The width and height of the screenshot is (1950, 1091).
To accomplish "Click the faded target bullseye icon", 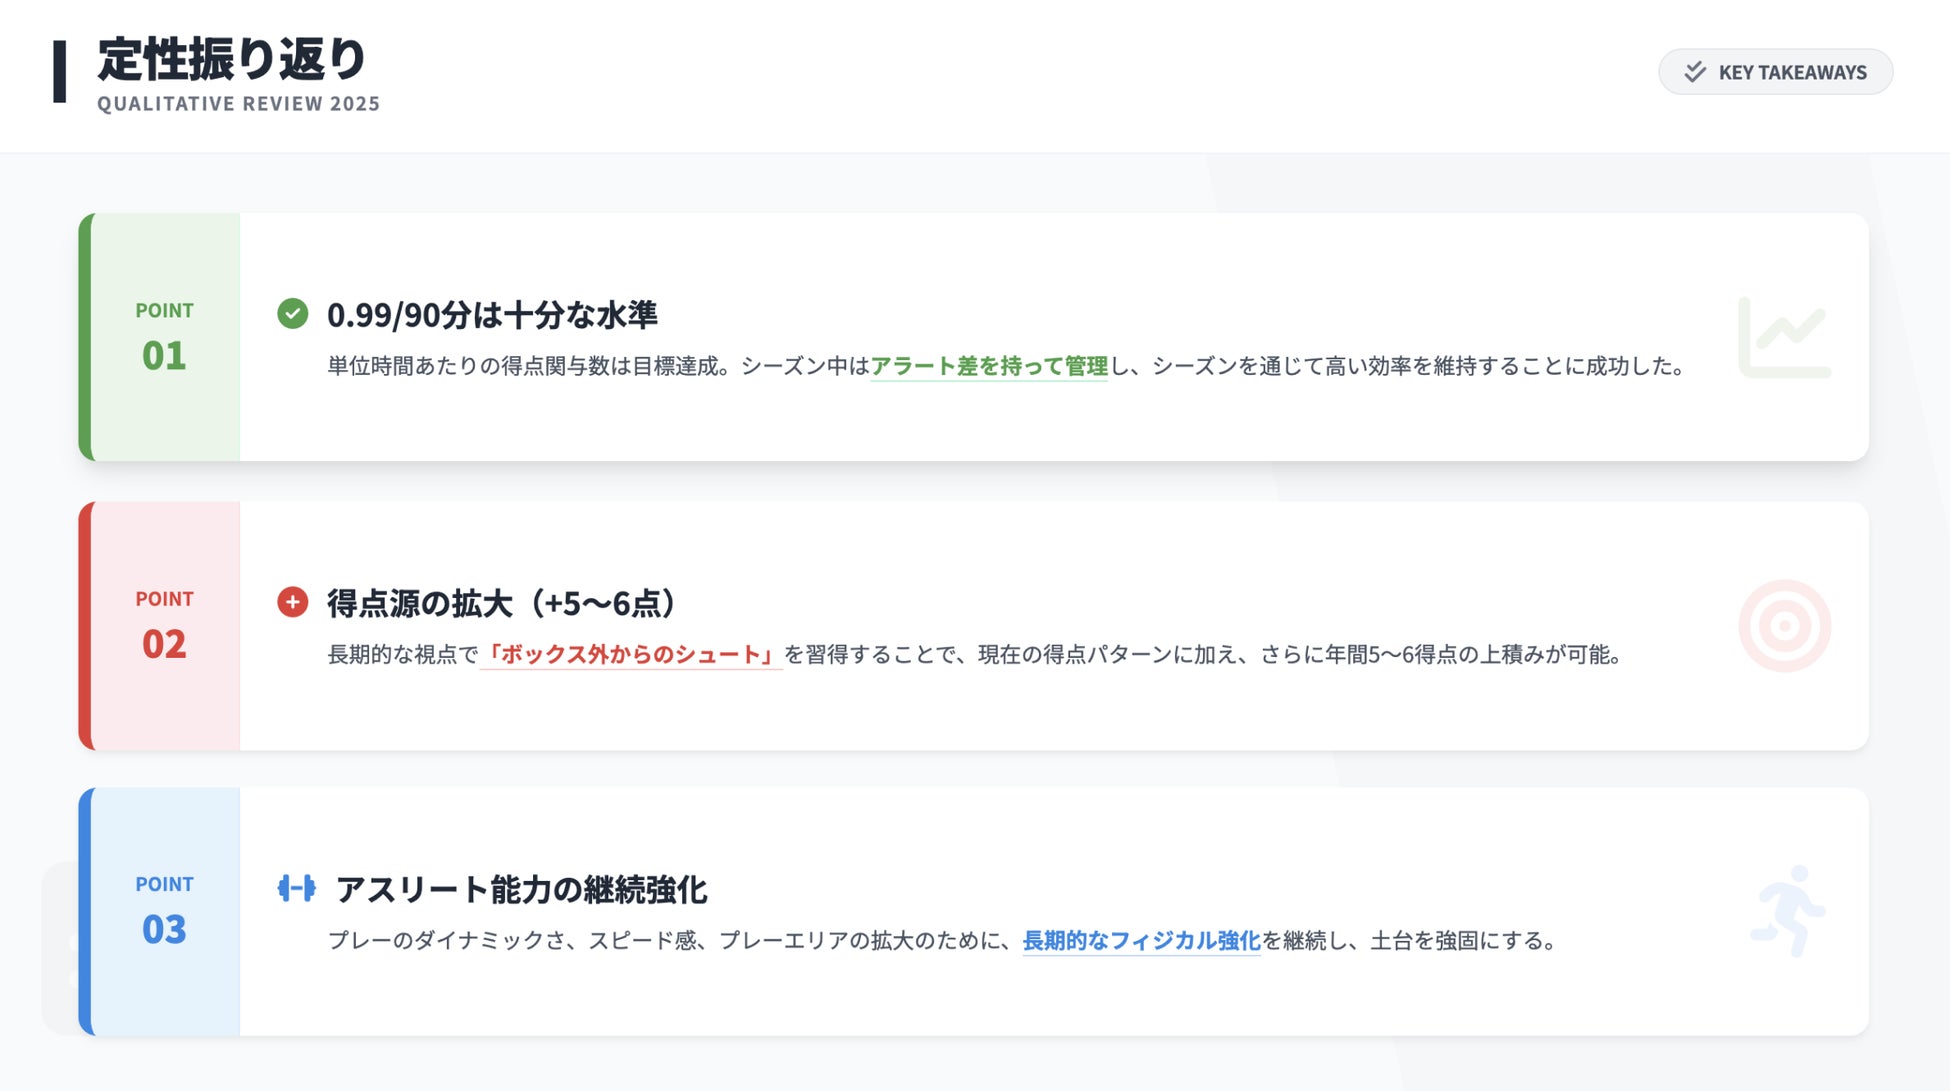I will point(1784,626).
